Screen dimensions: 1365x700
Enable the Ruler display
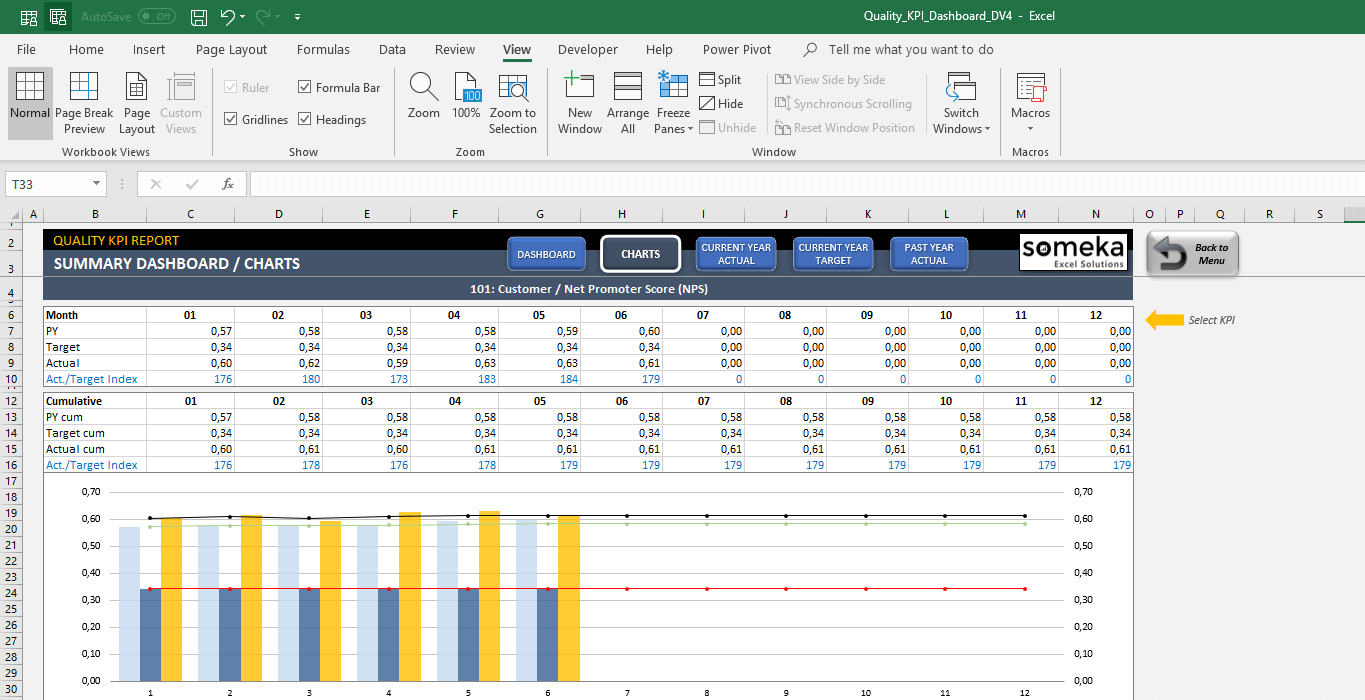[x=232, y=87]
